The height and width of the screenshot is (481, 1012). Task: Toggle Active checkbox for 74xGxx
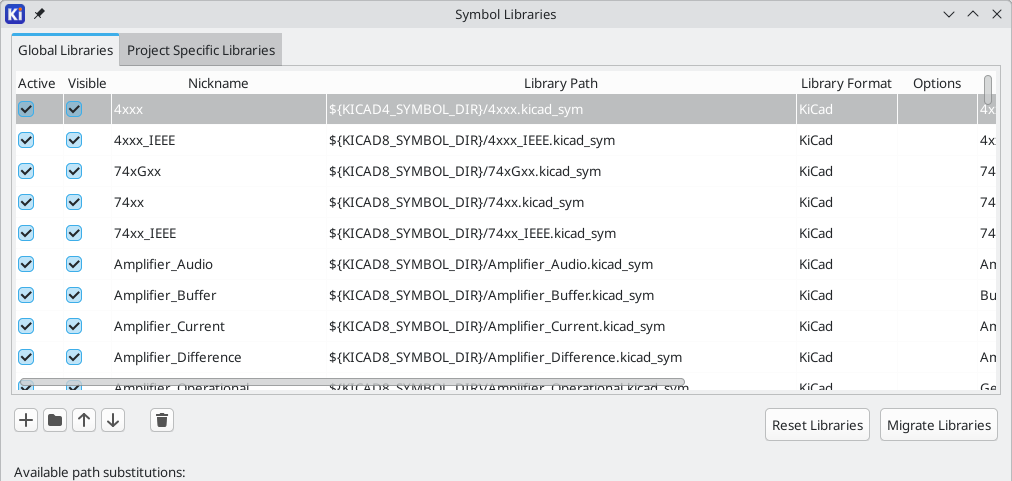click(26, 171)
